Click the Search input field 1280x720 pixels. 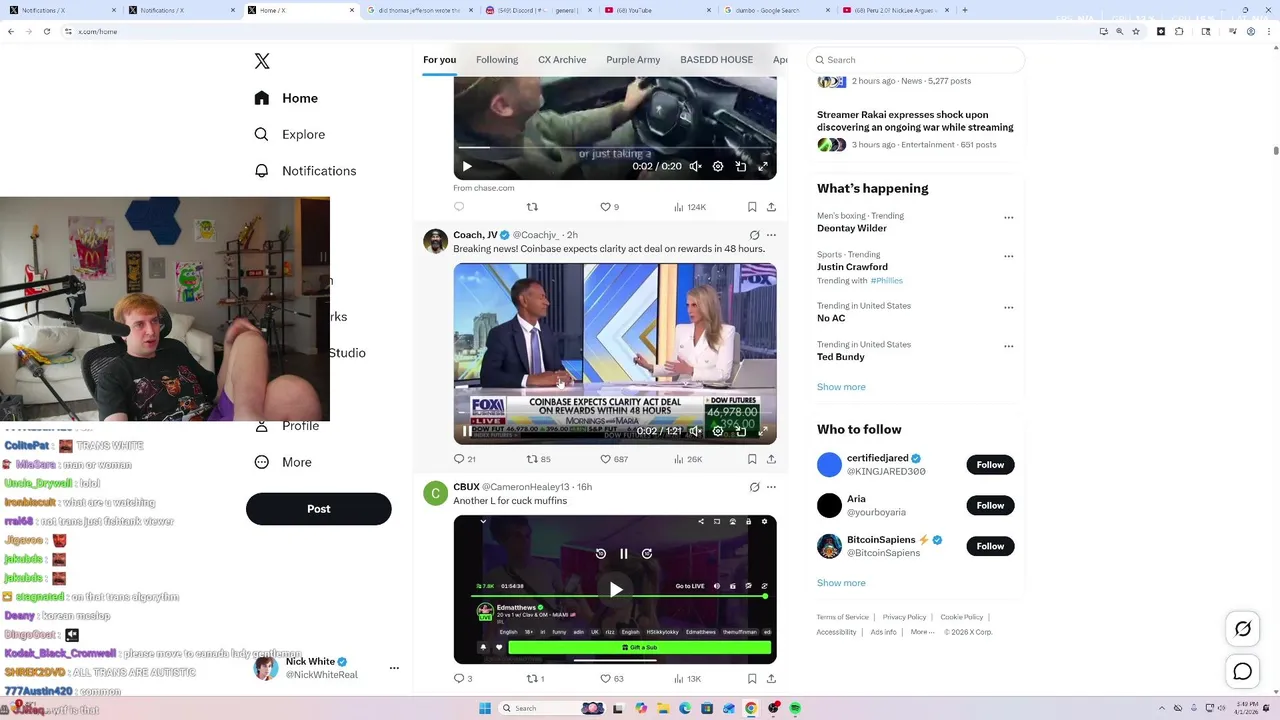[916, 60]
